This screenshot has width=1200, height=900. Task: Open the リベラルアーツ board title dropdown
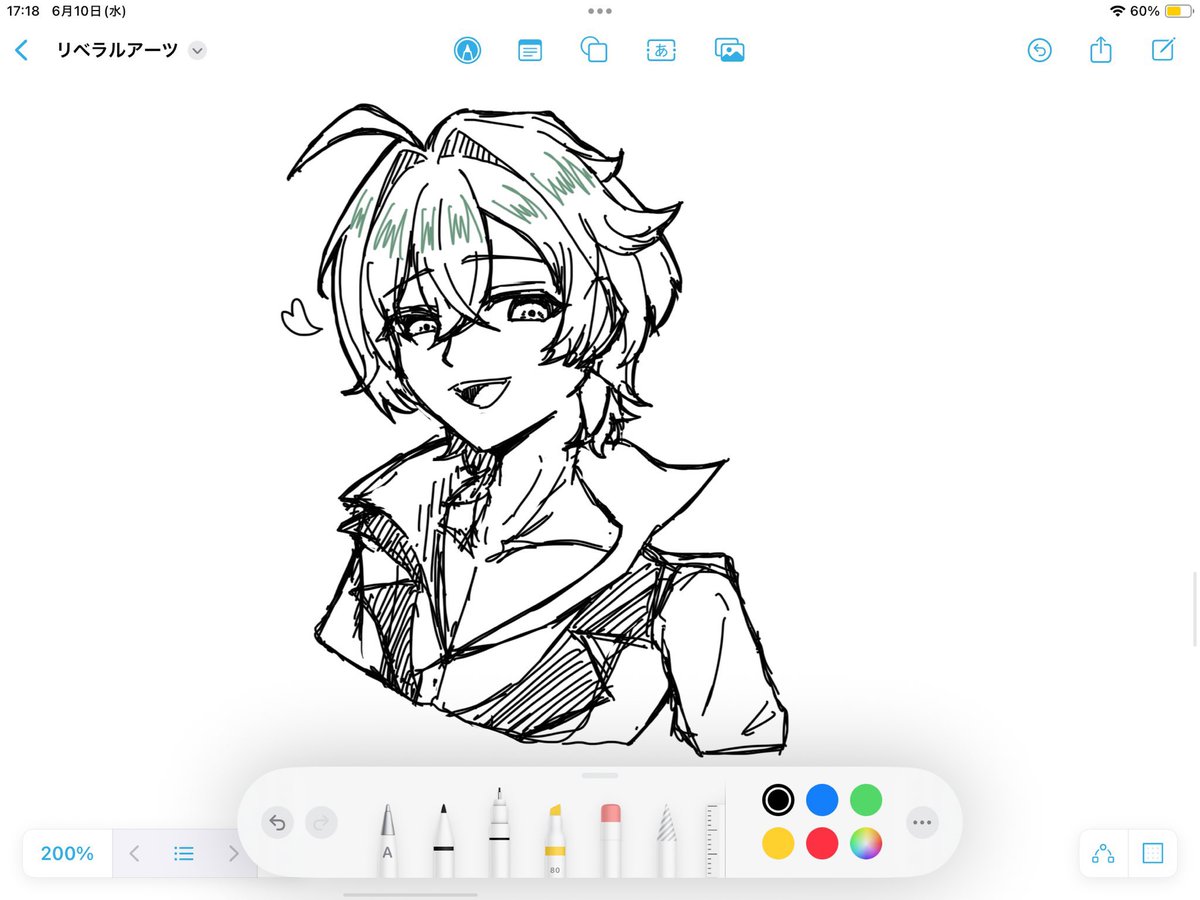[x=197, y=50]
